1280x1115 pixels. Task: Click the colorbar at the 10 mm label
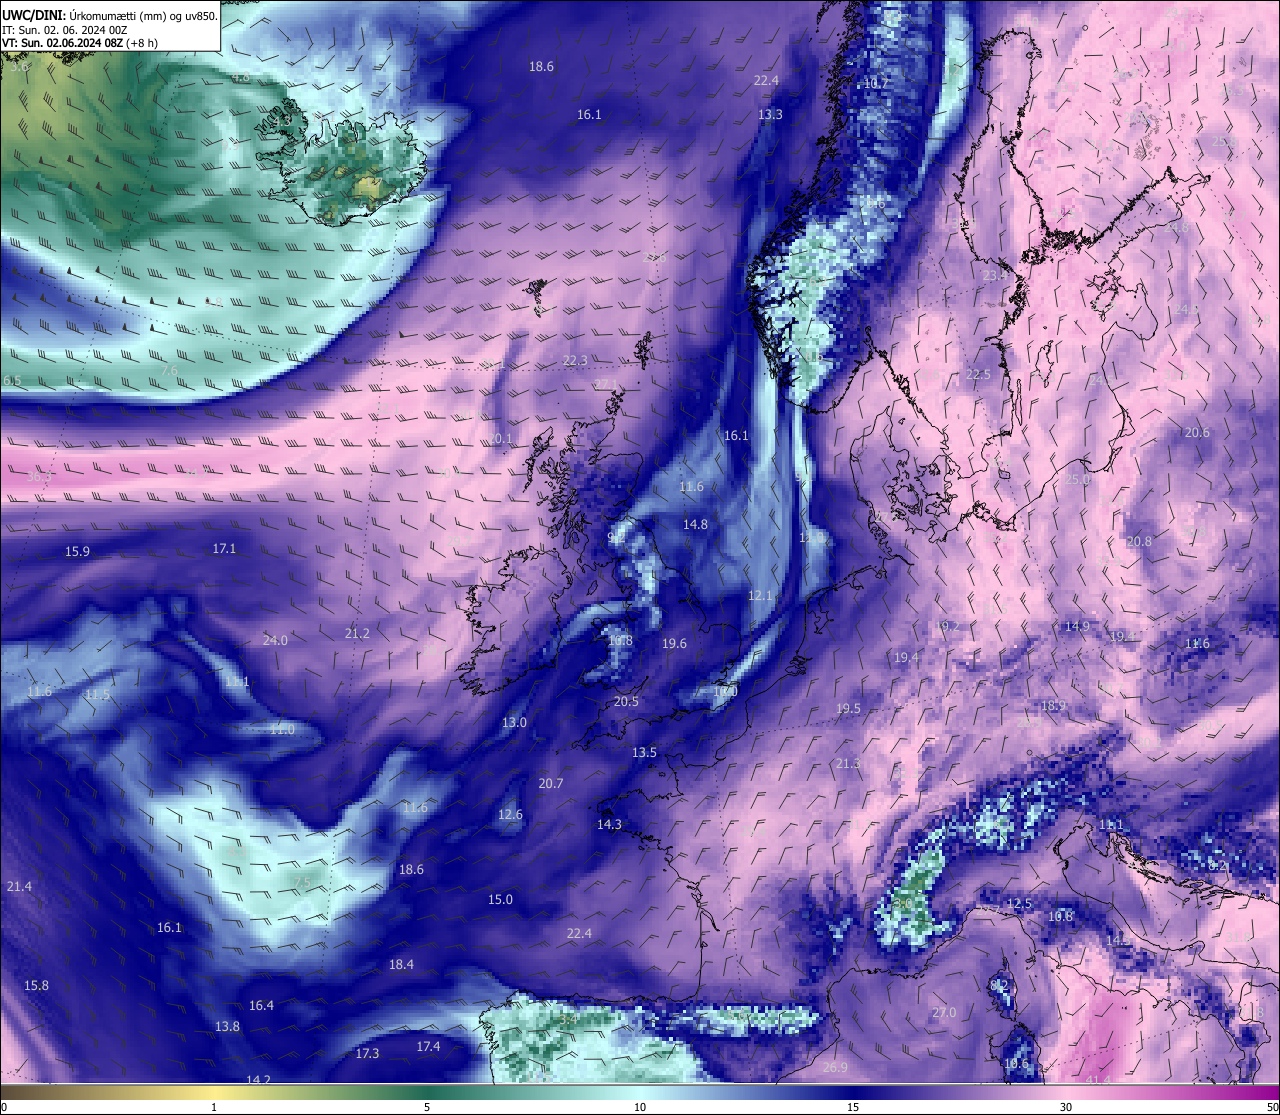pyautogui.click(x=640, y=1107)
